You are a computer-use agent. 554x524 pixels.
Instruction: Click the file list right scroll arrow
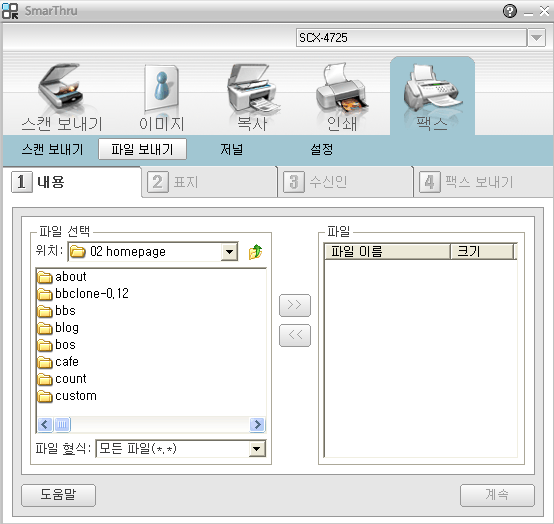pos(257,424)
